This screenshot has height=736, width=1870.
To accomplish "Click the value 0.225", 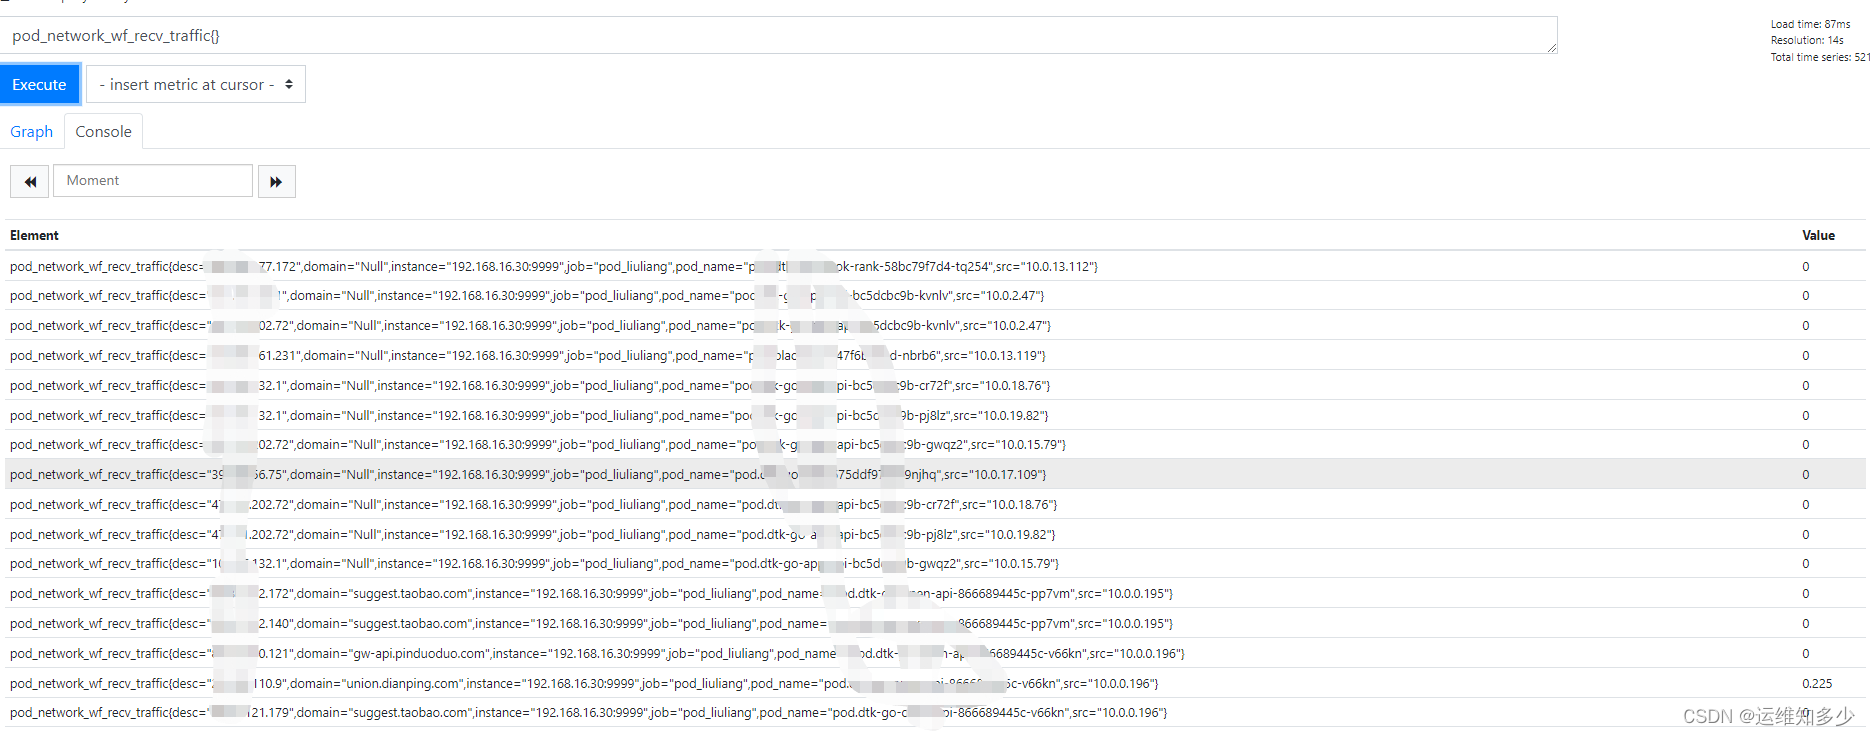I will 1817,683.
